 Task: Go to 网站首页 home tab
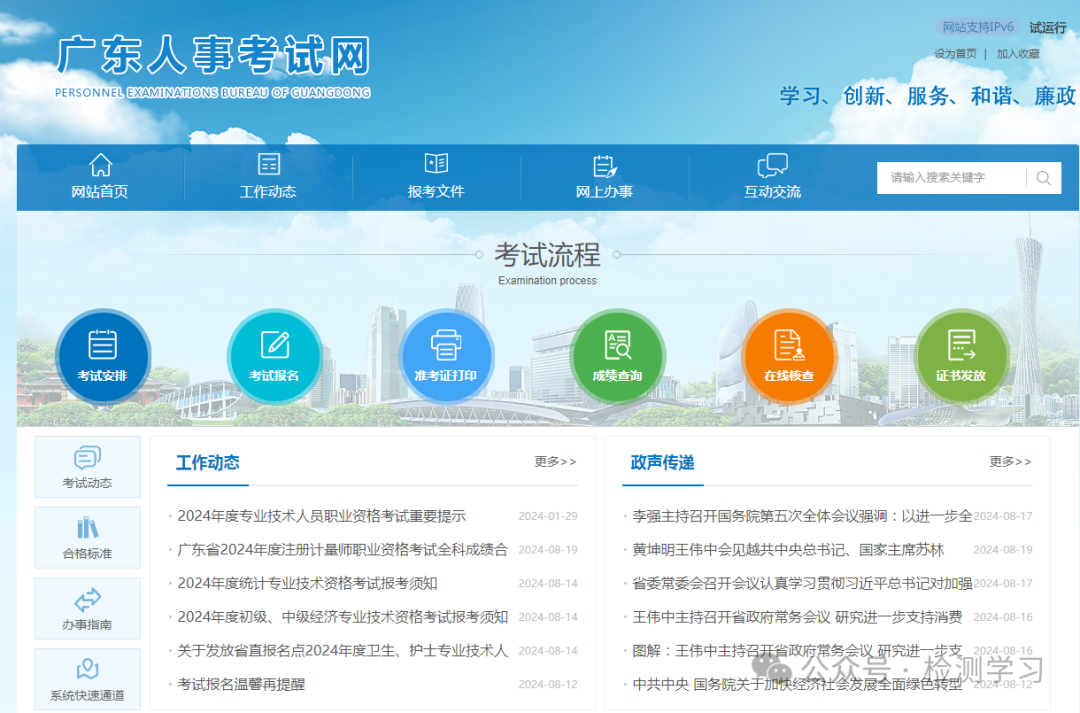tap(101, 176)
